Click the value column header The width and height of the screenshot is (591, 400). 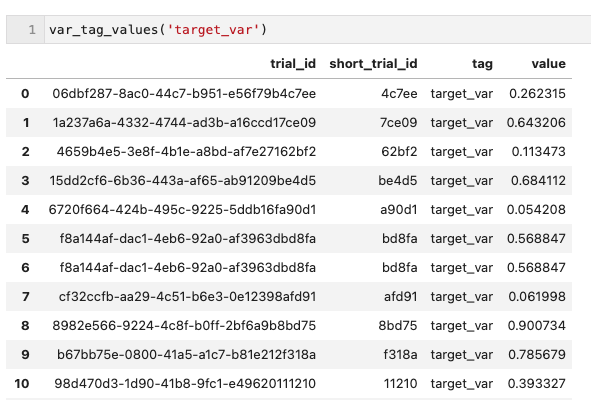coord(548,64)
